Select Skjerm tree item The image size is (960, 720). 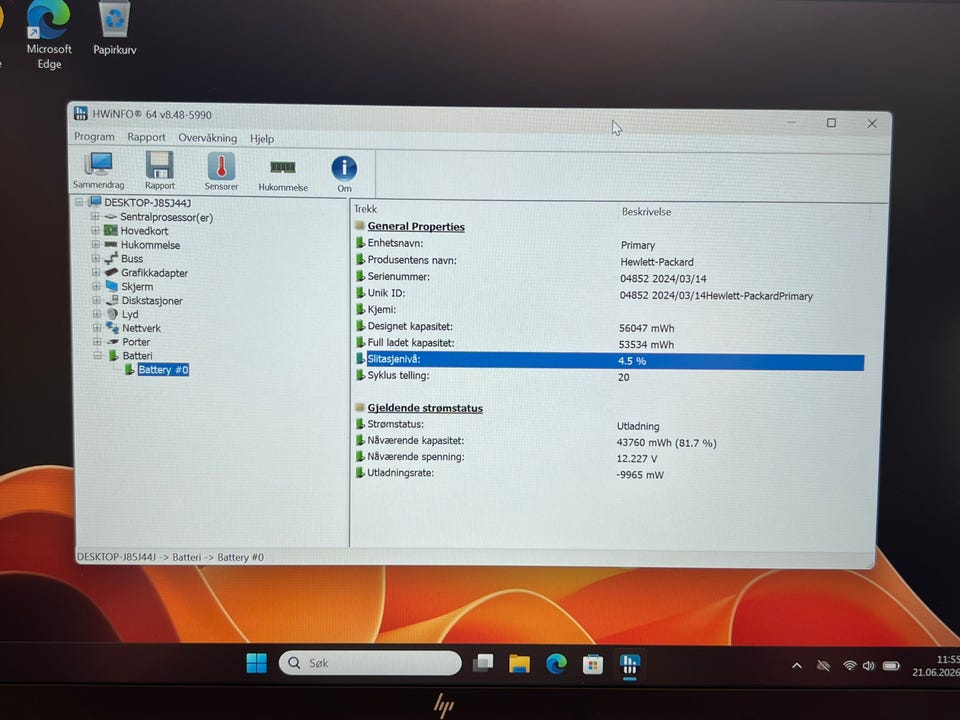(137, 287)
